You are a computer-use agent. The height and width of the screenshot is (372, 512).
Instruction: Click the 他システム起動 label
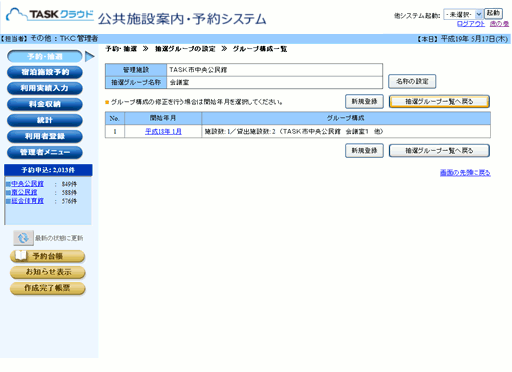point(417,15)
